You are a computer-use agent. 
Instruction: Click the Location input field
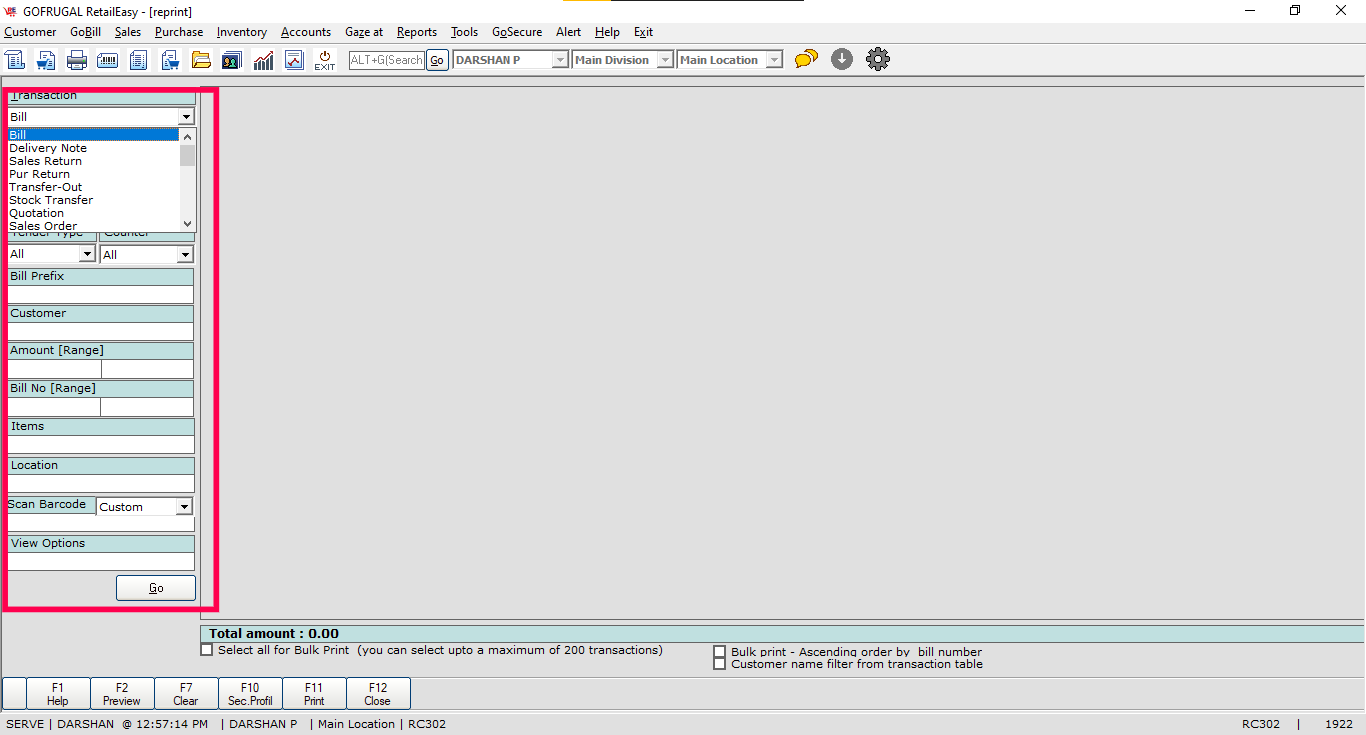pos(101,484)
